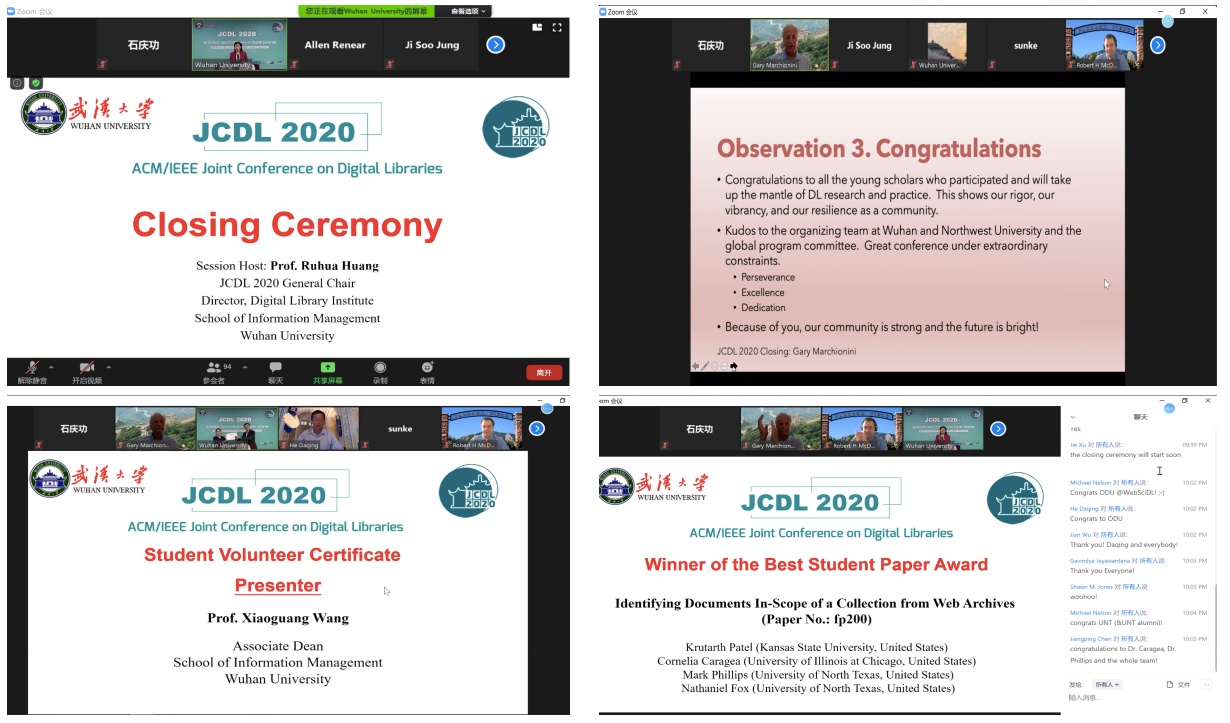
Task: Click the green Share Screen (共享屏幕) icon
Action: pos(327,368)
